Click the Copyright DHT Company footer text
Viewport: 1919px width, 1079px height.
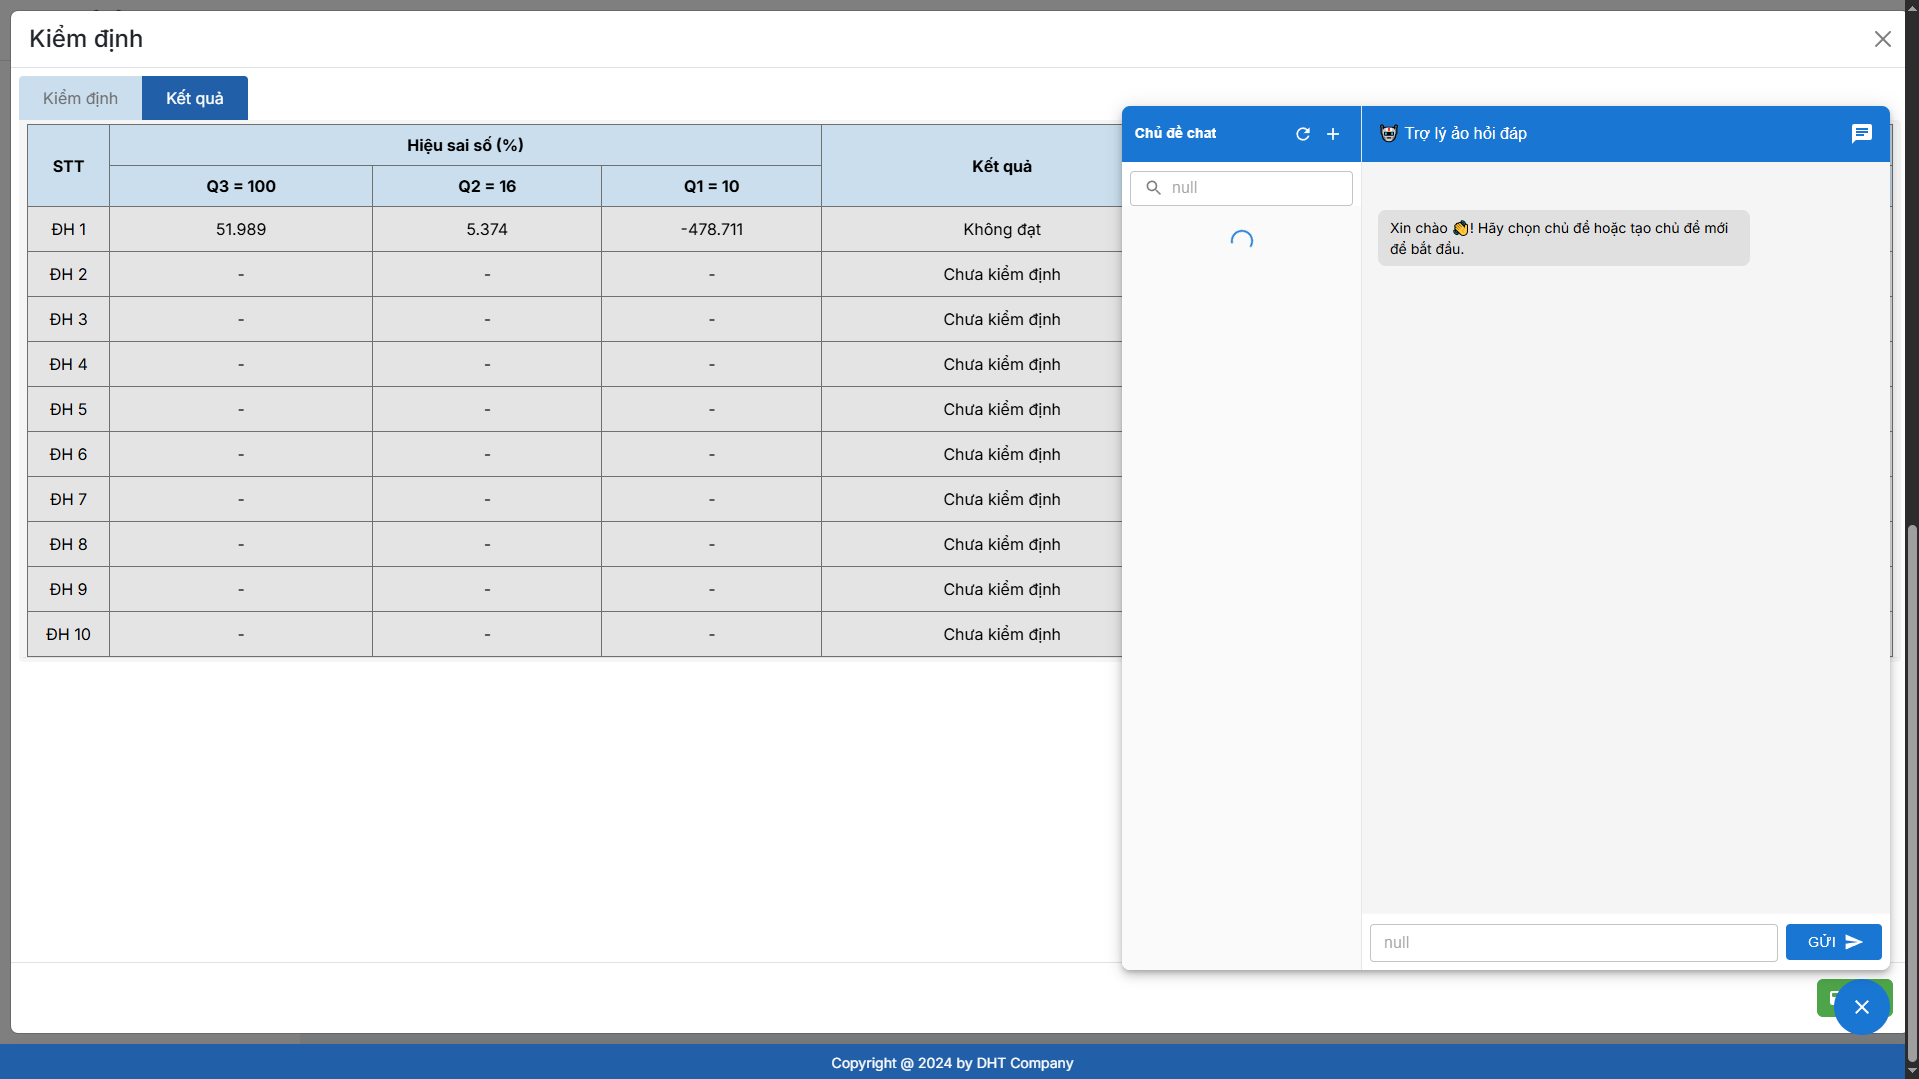(x=951, y=1062)
